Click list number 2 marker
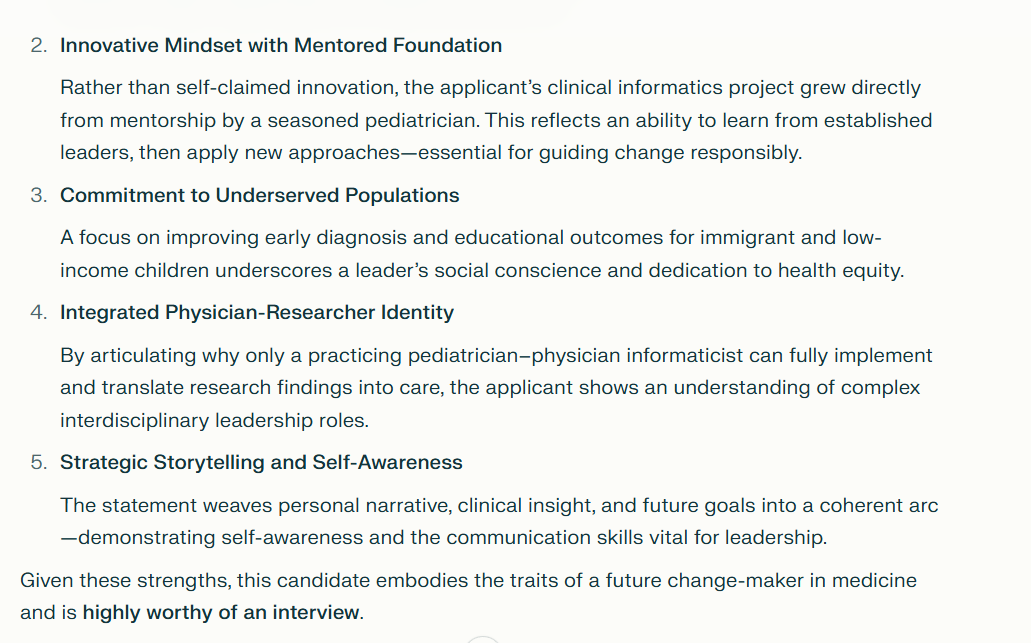This screenshot has height=643, width=1031. [x=38, y=45]
